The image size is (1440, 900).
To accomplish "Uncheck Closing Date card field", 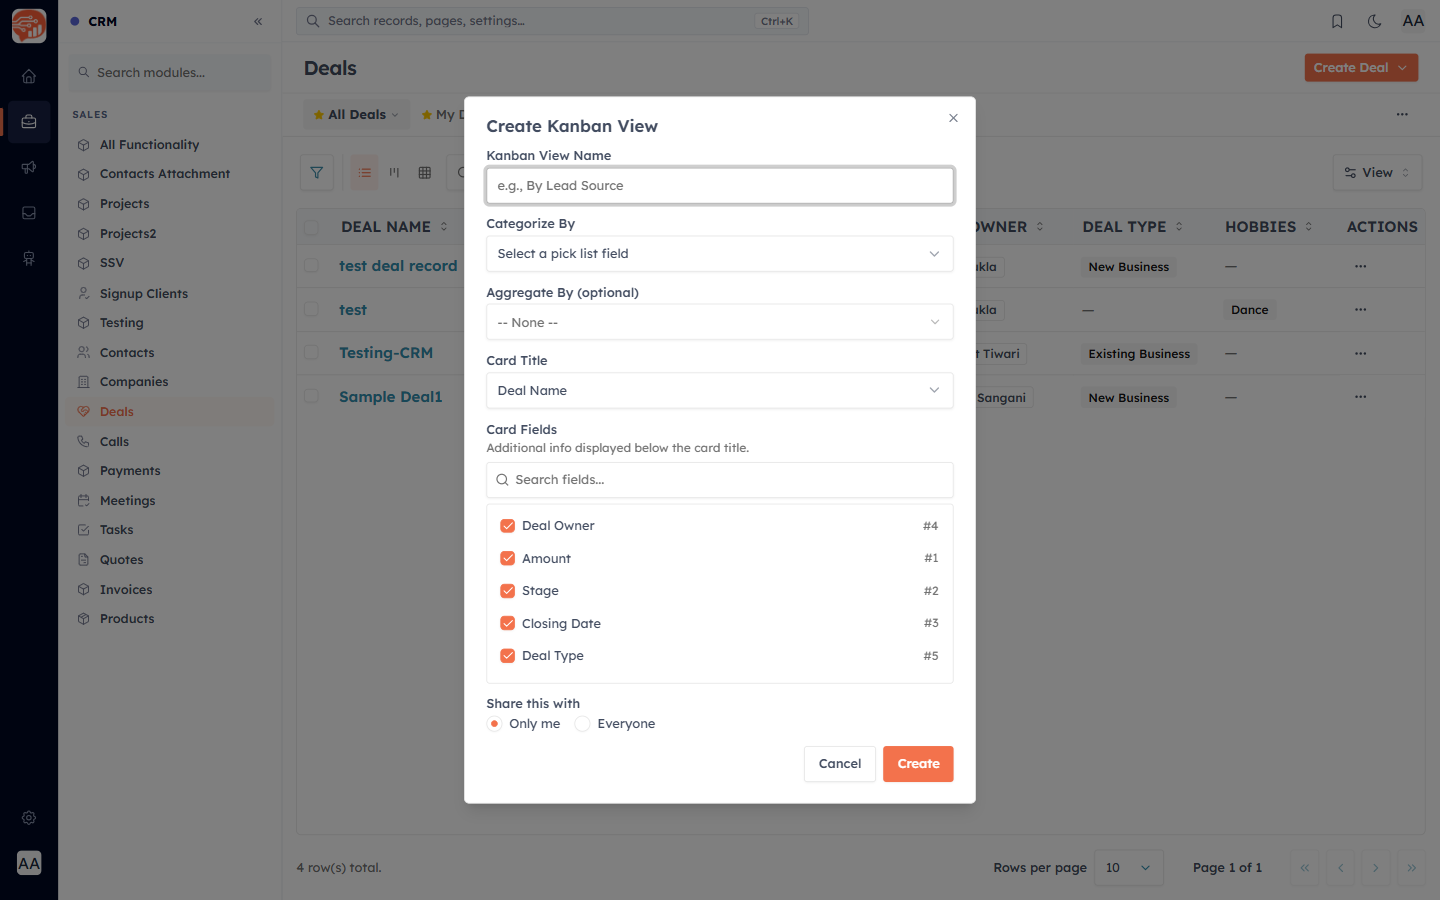I will pos(508,624).
